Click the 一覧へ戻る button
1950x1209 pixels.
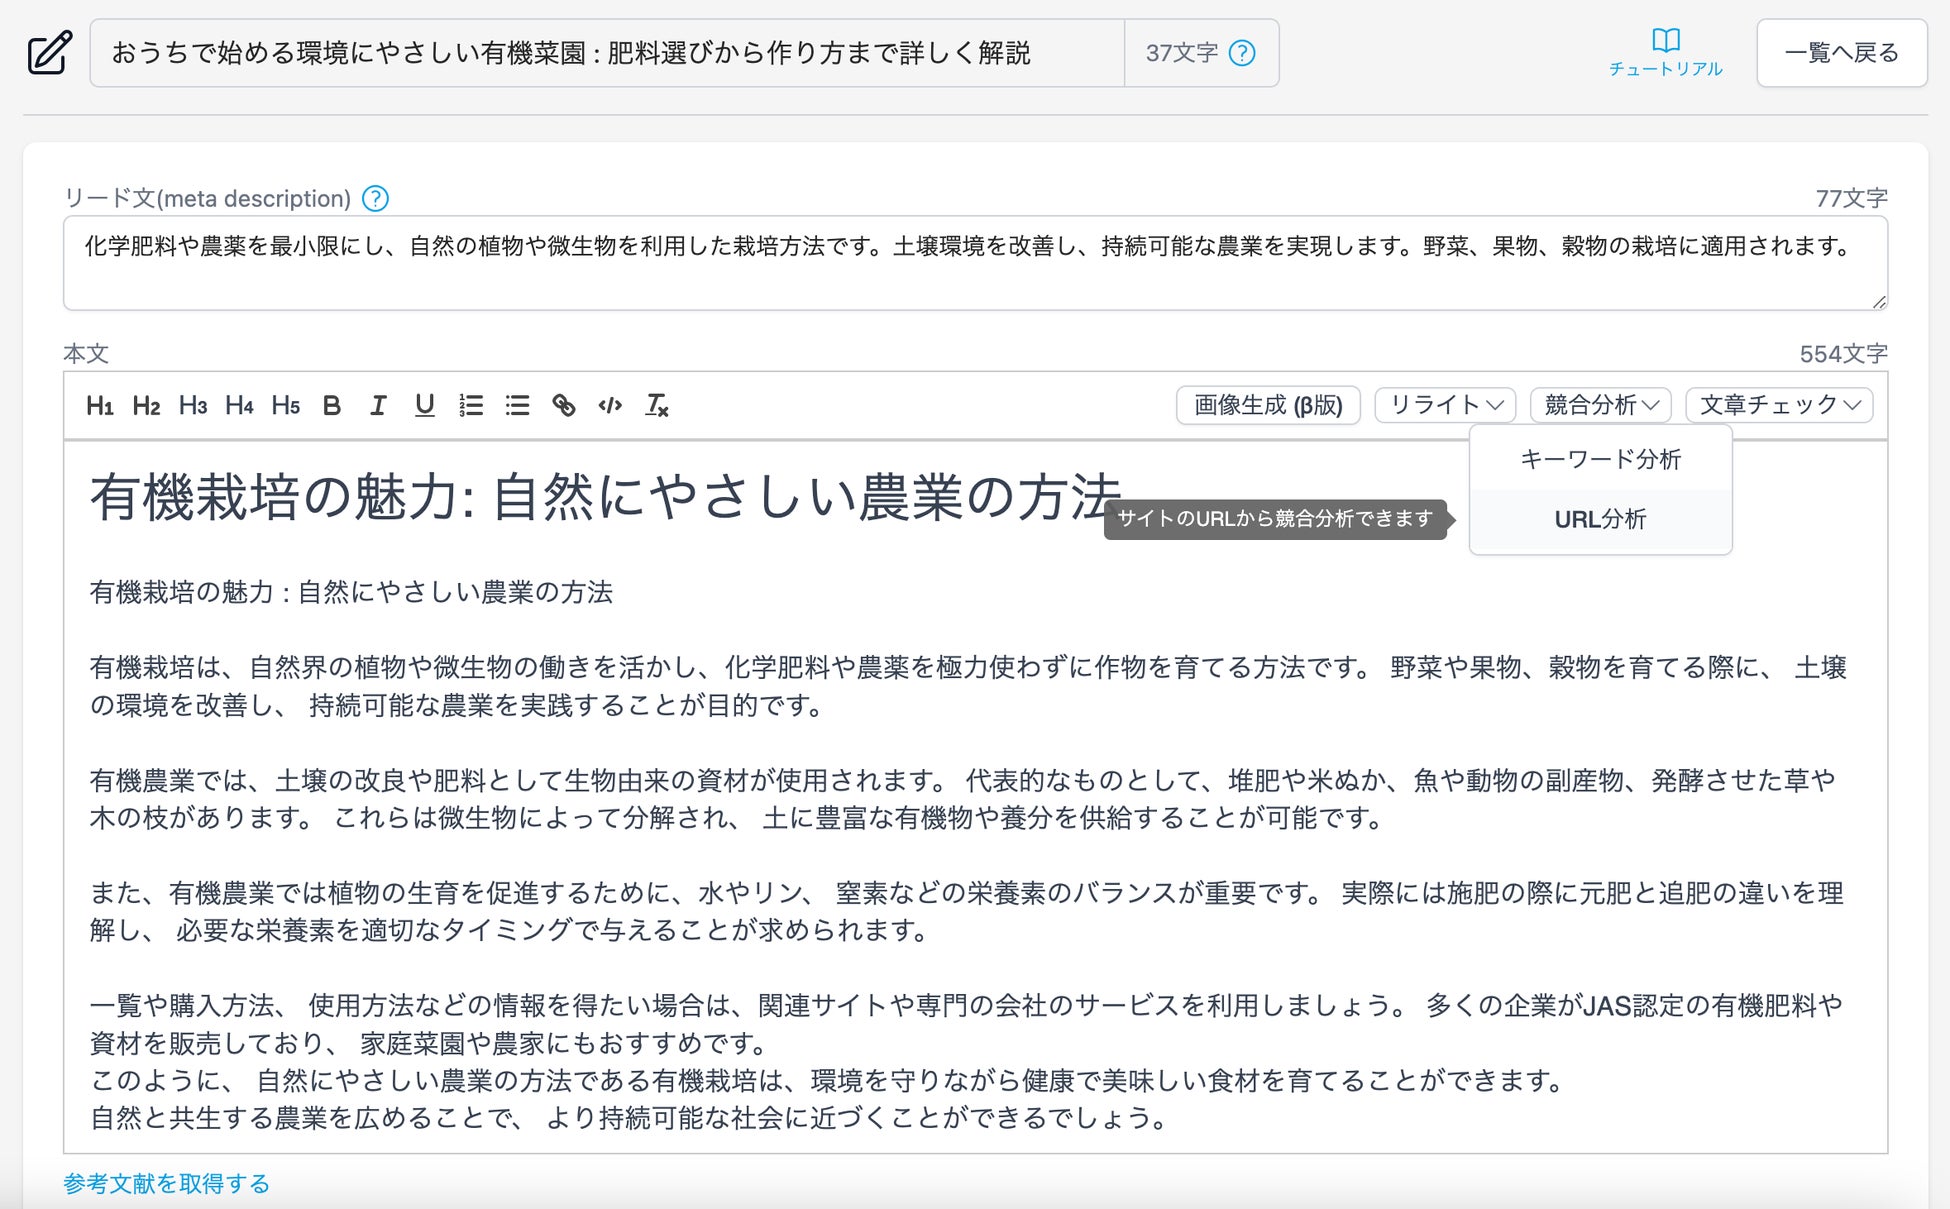coord(1841,53)
